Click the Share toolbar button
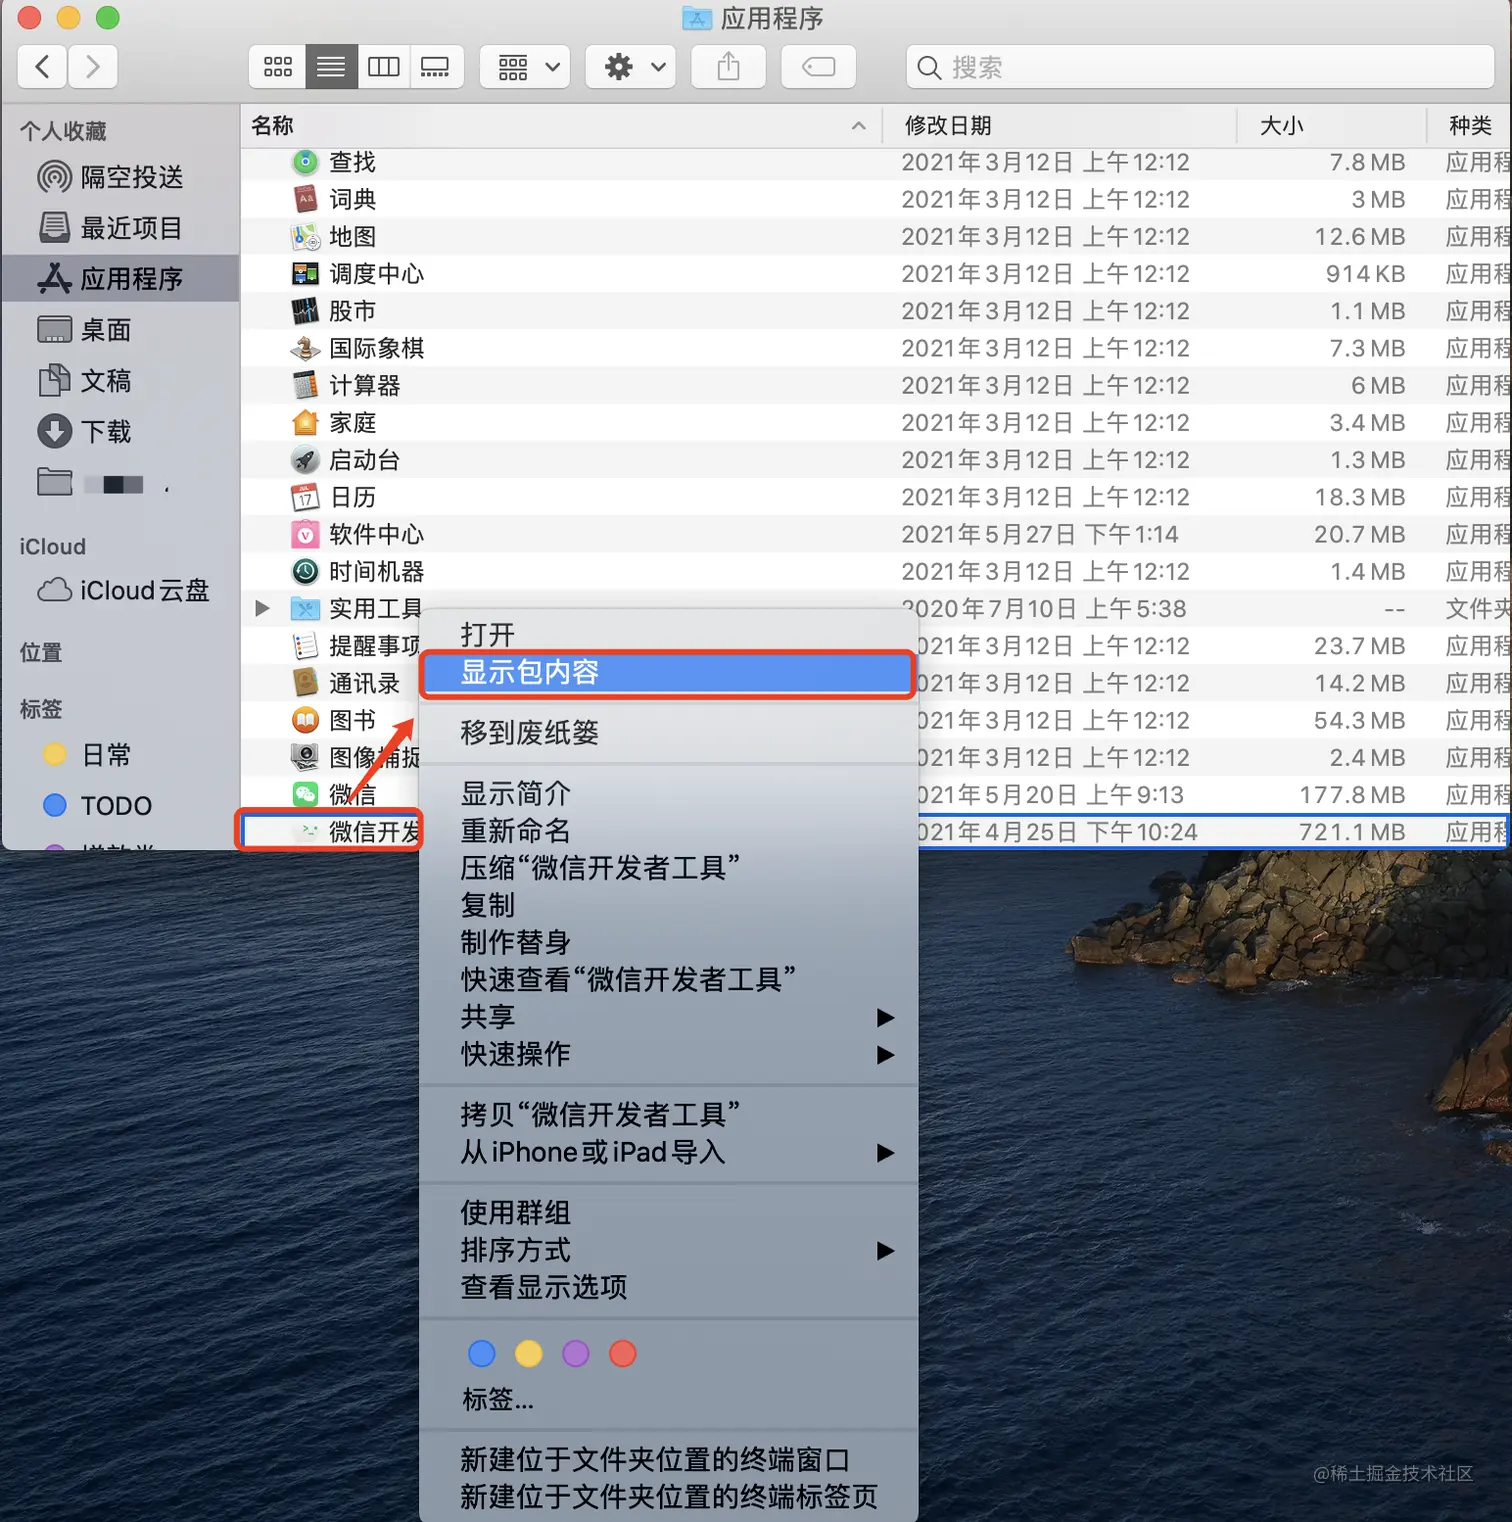The image size is (1512, 1522). tap(729, 67)
